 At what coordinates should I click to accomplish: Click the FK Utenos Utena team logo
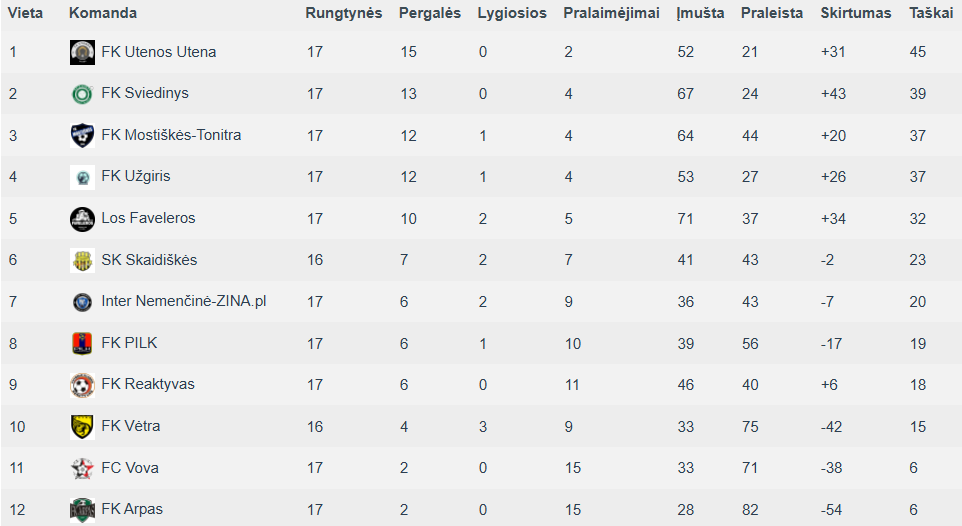point(82,52)
